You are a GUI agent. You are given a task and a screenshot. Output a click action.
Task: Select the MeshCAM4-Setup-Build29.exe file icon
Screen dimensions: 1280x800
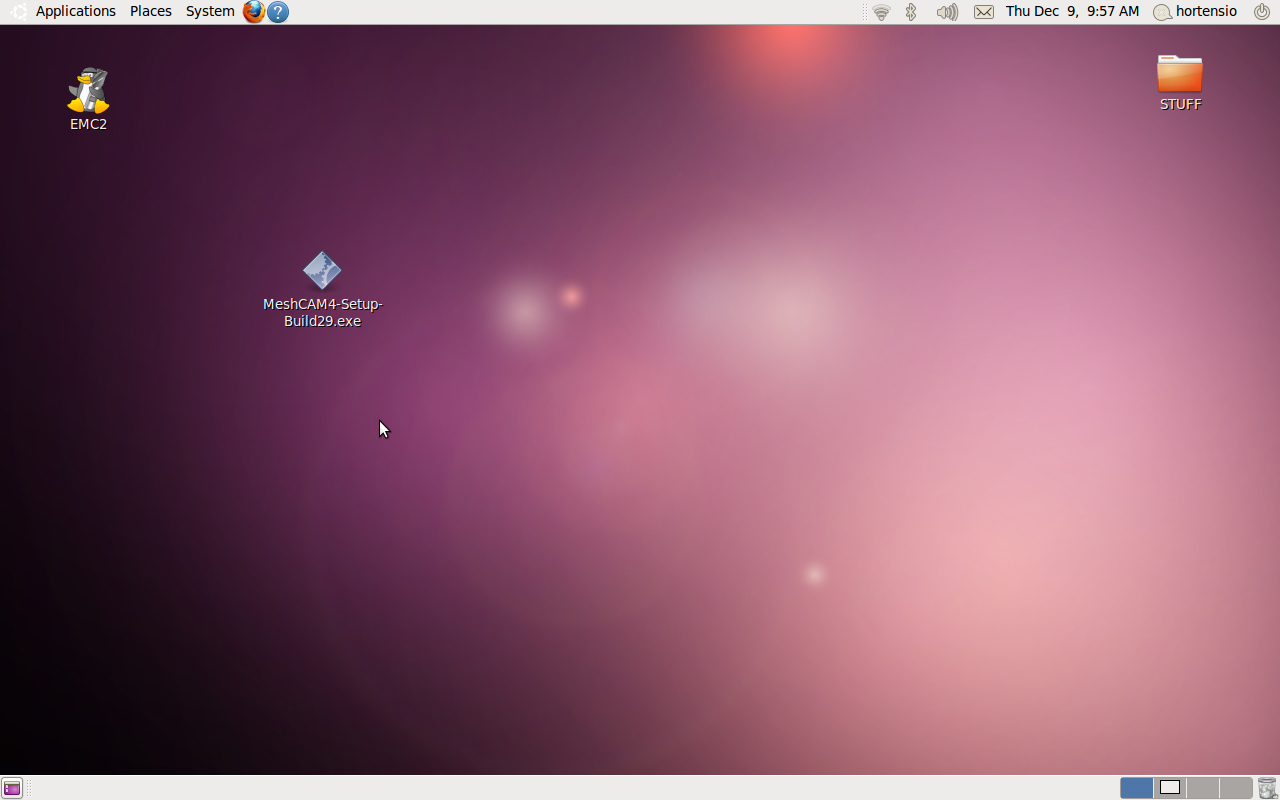click(x=322, y=271)
